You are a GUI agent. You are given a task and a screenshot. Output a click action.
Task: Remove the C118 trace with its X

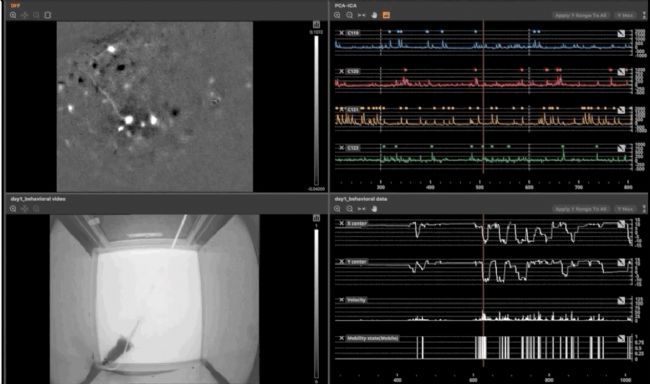coord(341,33)
